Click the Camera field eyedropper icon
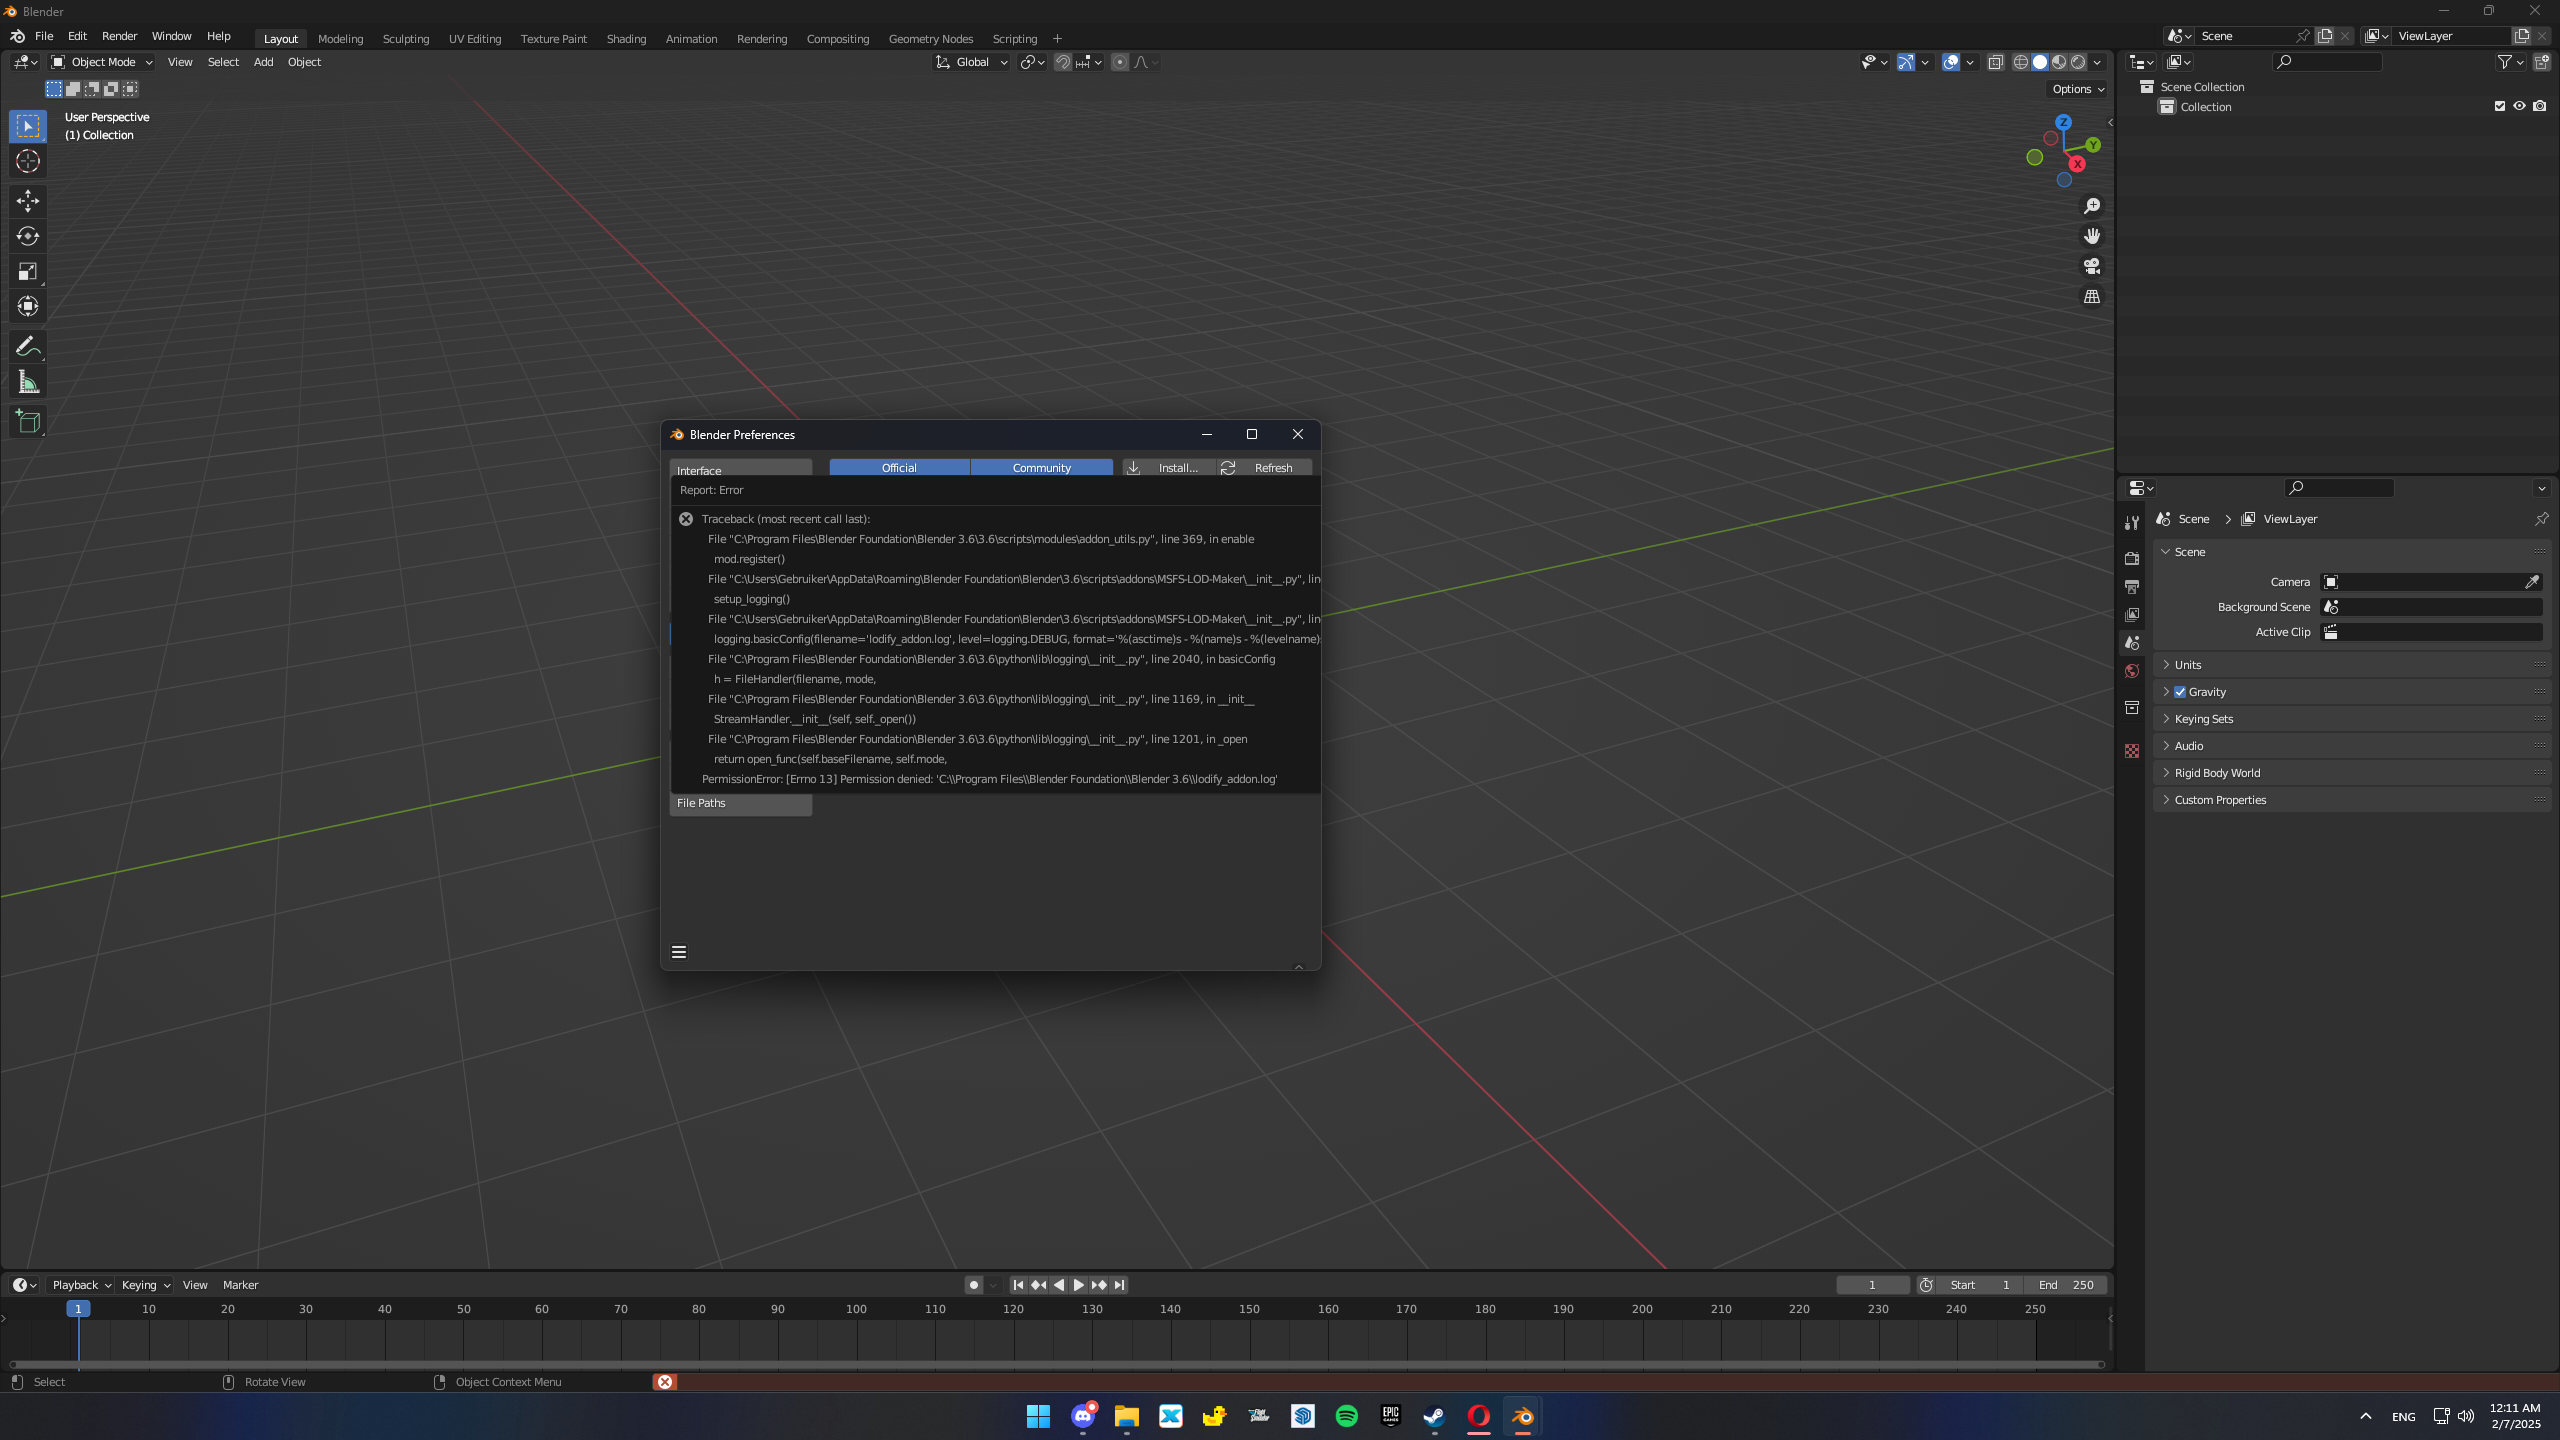The width and height of the screenshot is (2560, 1440). pos(2532,582)
